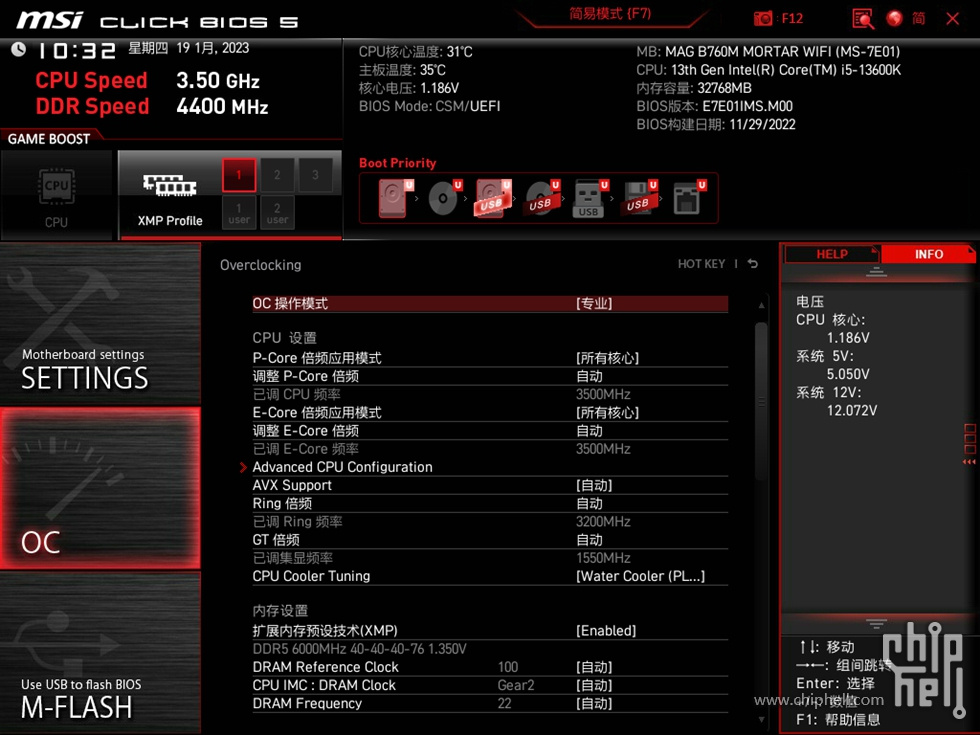Open CPU Cooler Tuning dropdown

pyautogui.click(x=490, y=576)
